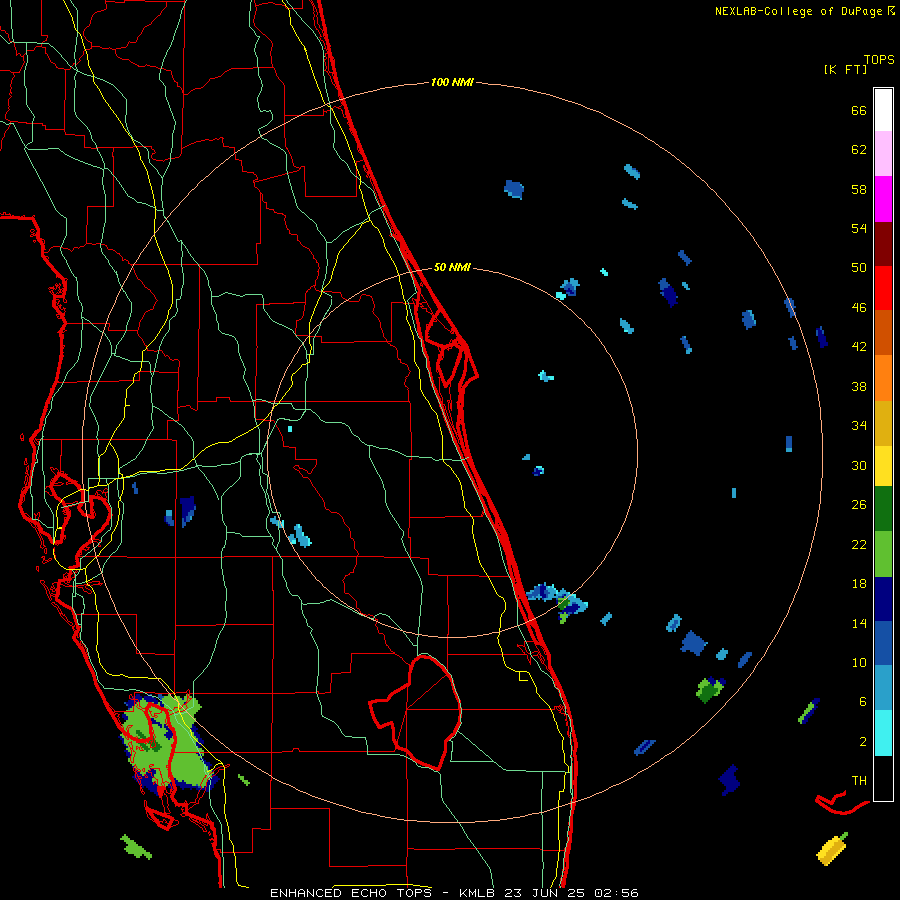Click the medium blue legend swatch
Viewport: 900px width, 900px height.
pyautogui.click(x=883, y=643)
